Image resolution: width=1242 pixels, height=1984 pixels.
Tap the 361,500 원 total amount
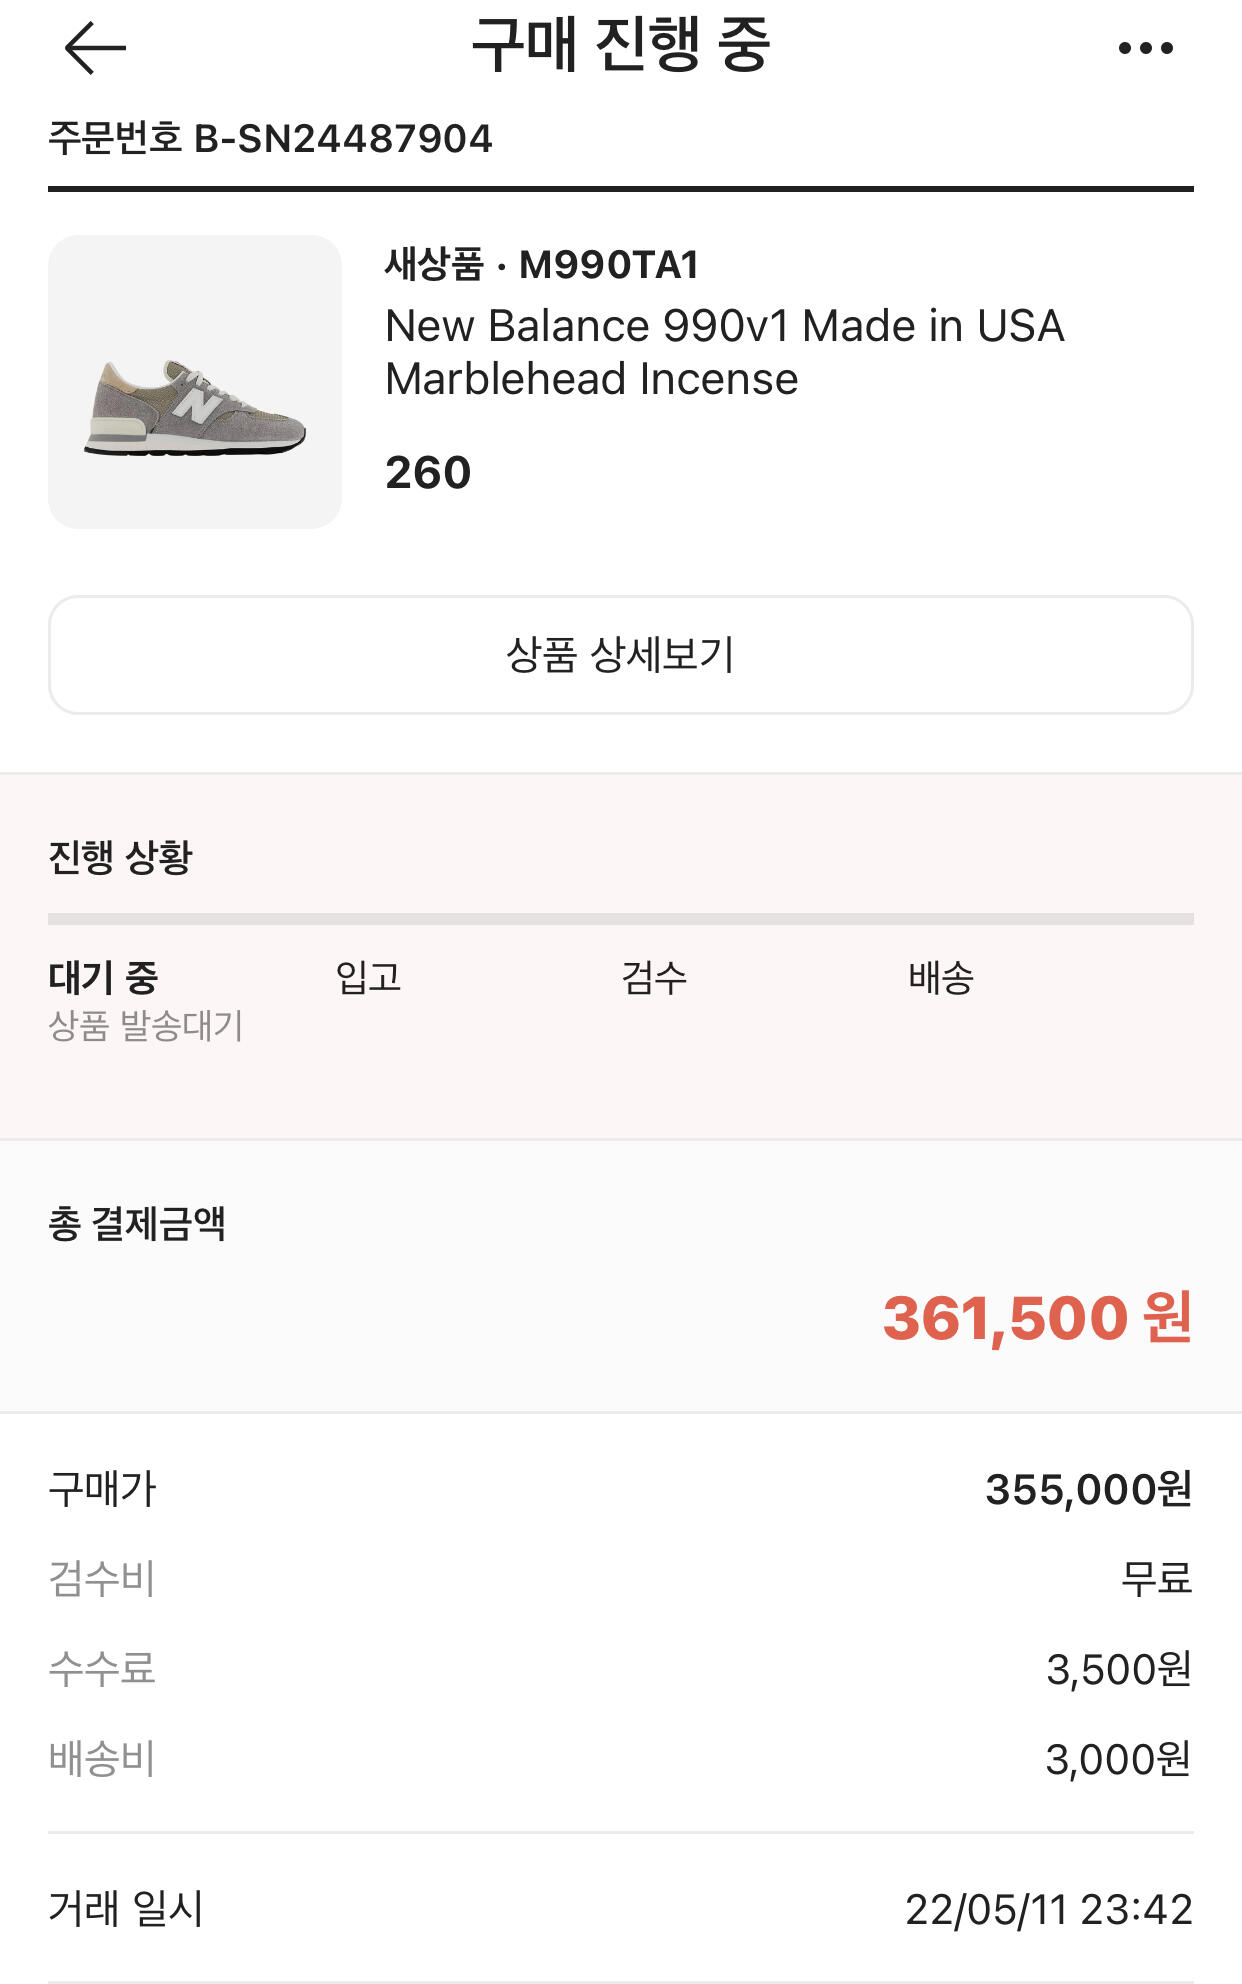[x=1036, y=1317]
